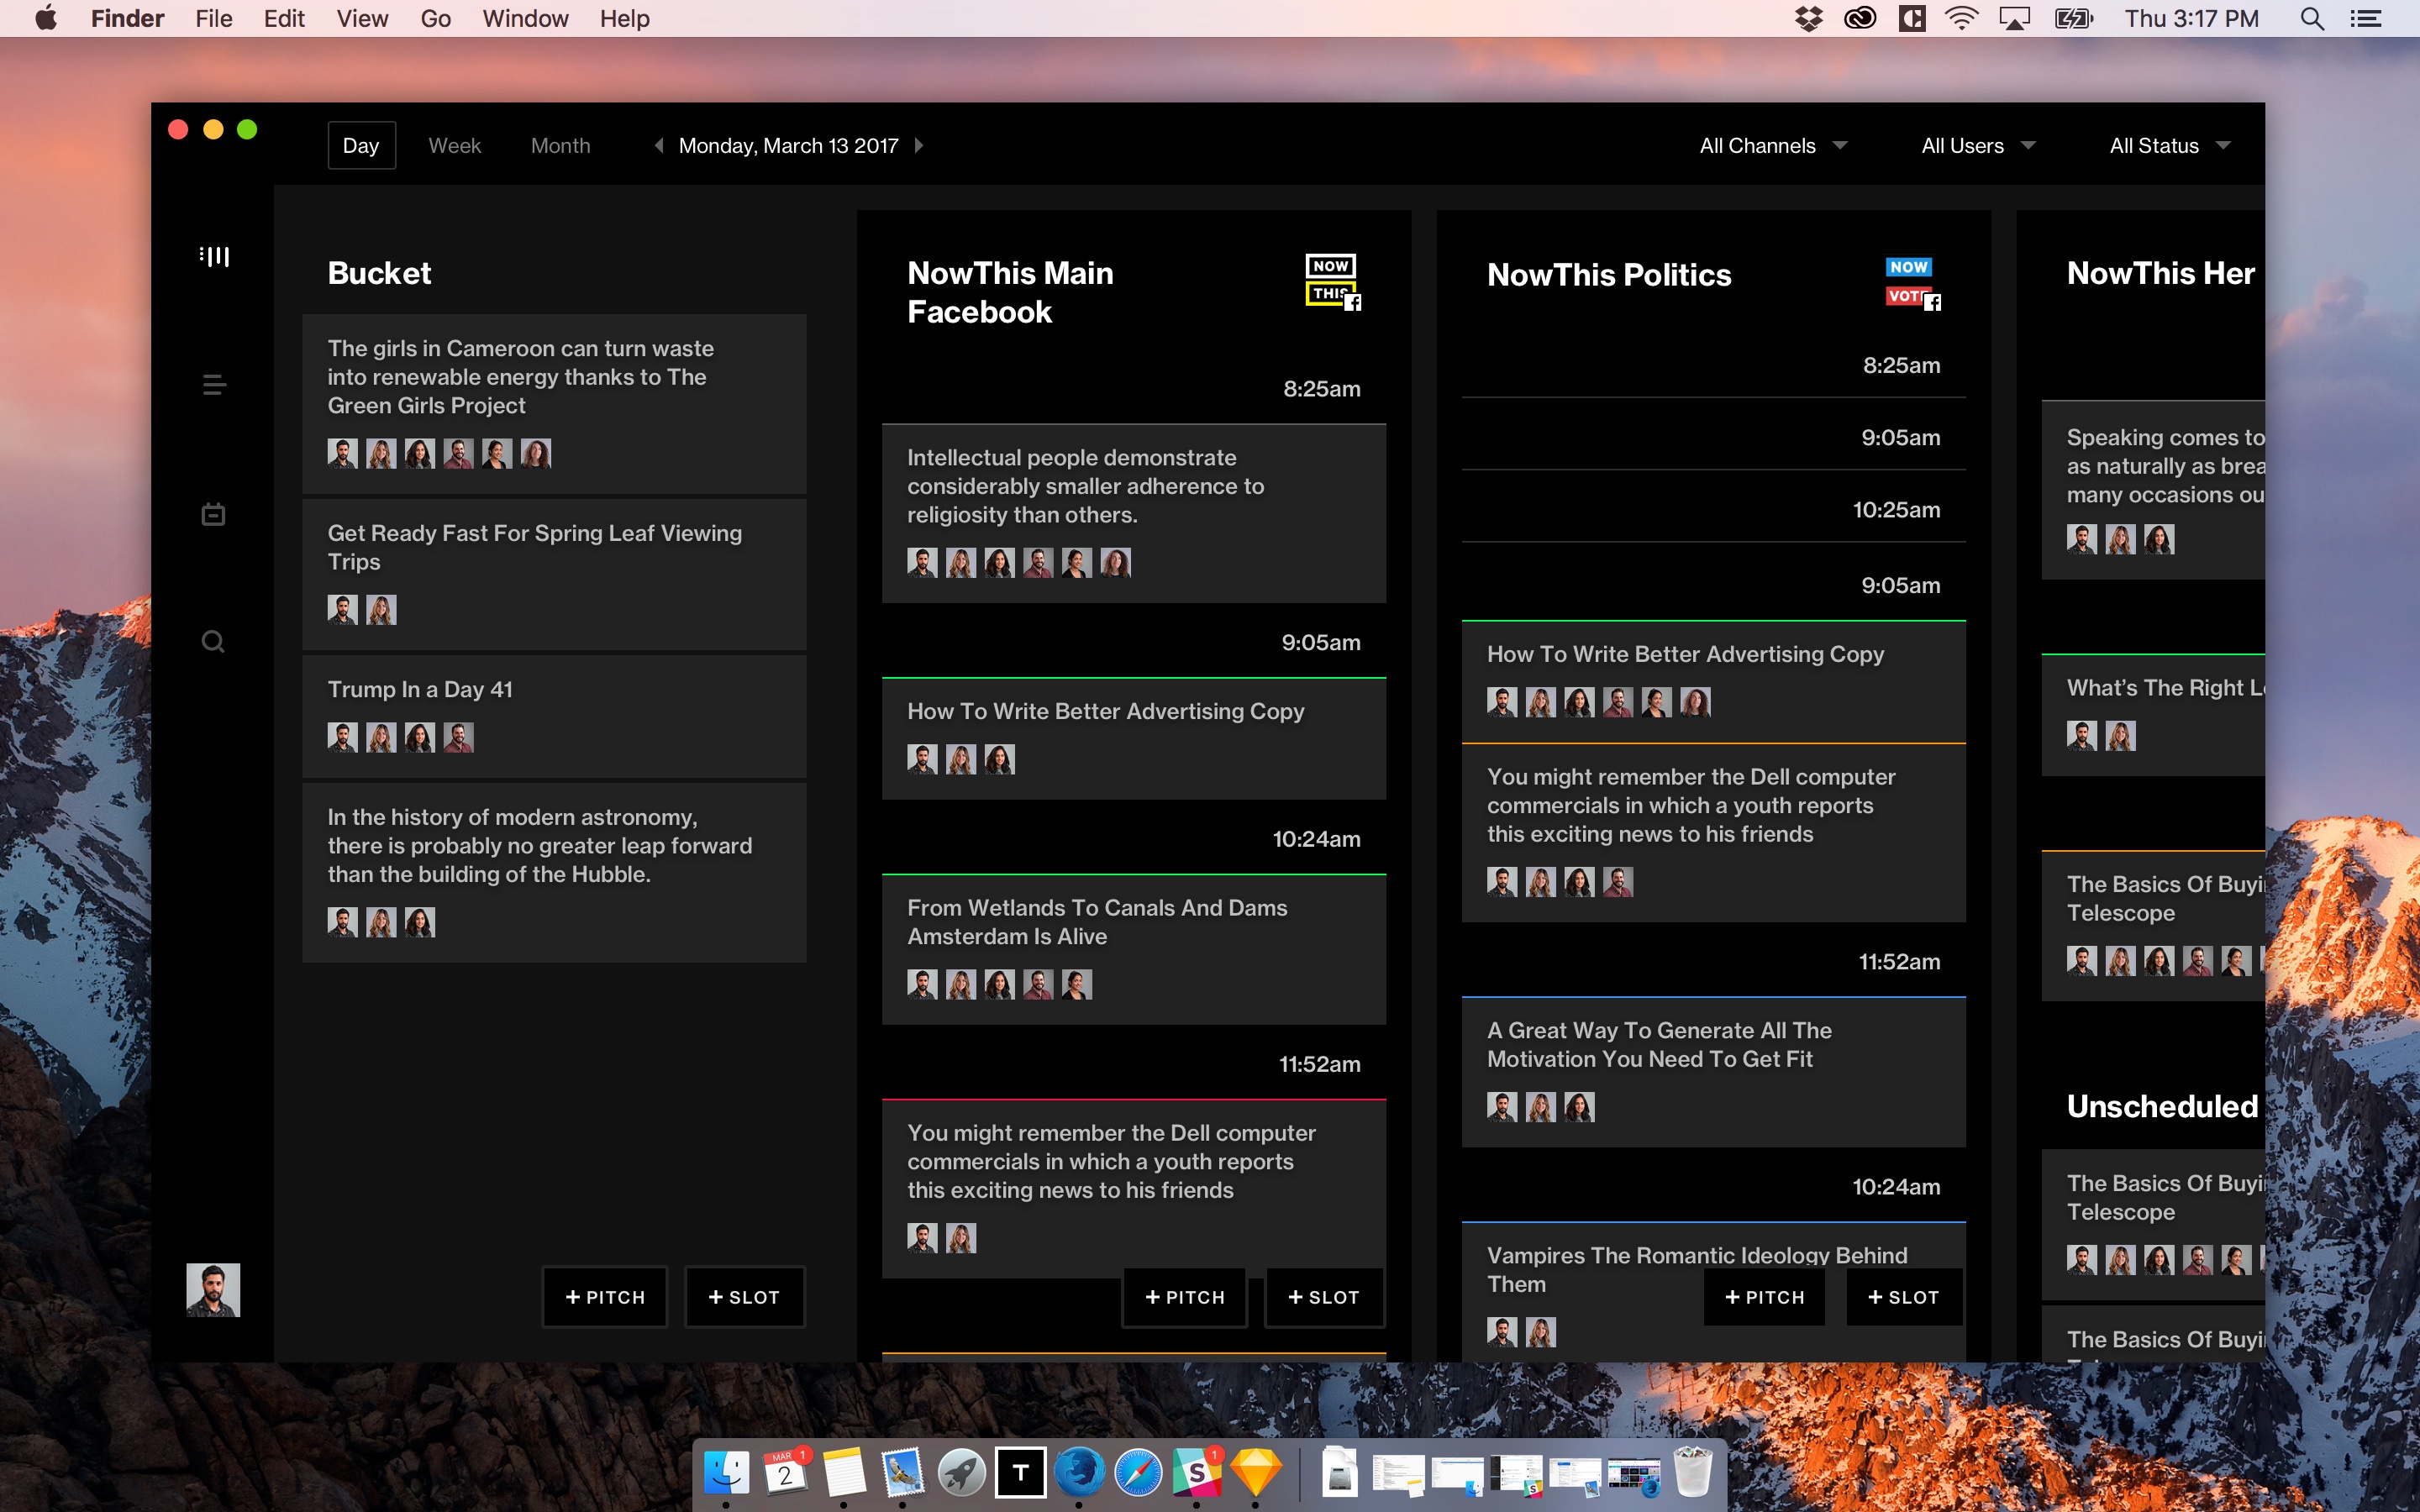This screenshot has height=1512, width=2420.
Task: Switch to the Month view tab
Action: (x=560, y=146)
